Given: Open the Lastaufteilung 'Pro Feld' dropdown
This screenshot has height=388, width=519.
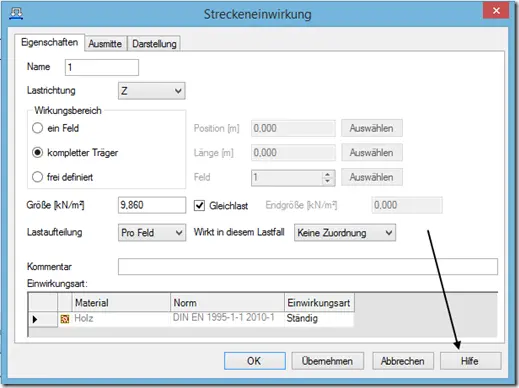Looking at the screenshot, I should click(152, 233).
